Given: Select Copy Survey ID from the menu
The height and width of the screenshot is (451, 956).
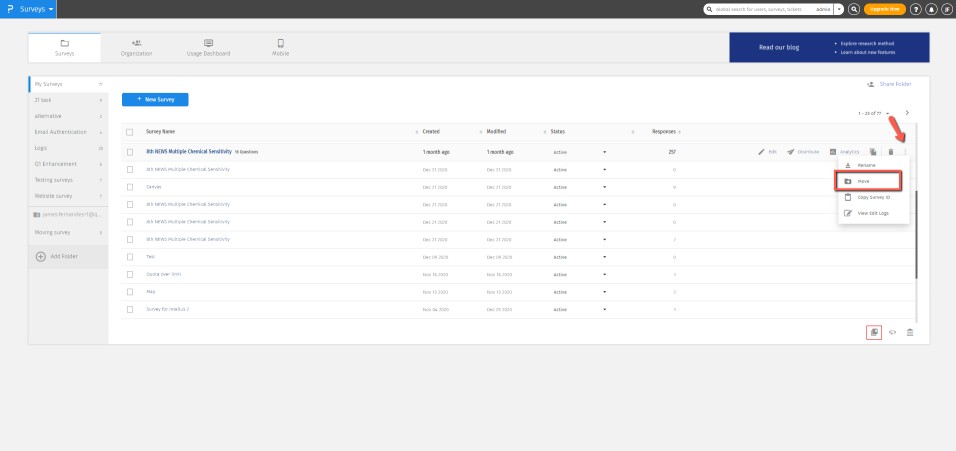Looking at the screenshot, I should point(873,197).
